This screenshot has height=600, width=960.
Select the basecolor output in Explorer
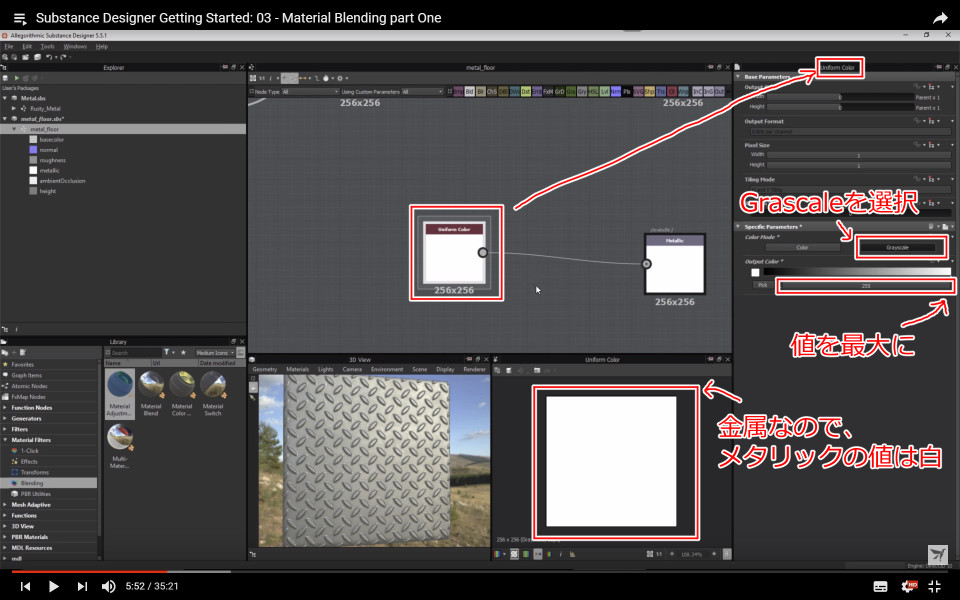51,140
